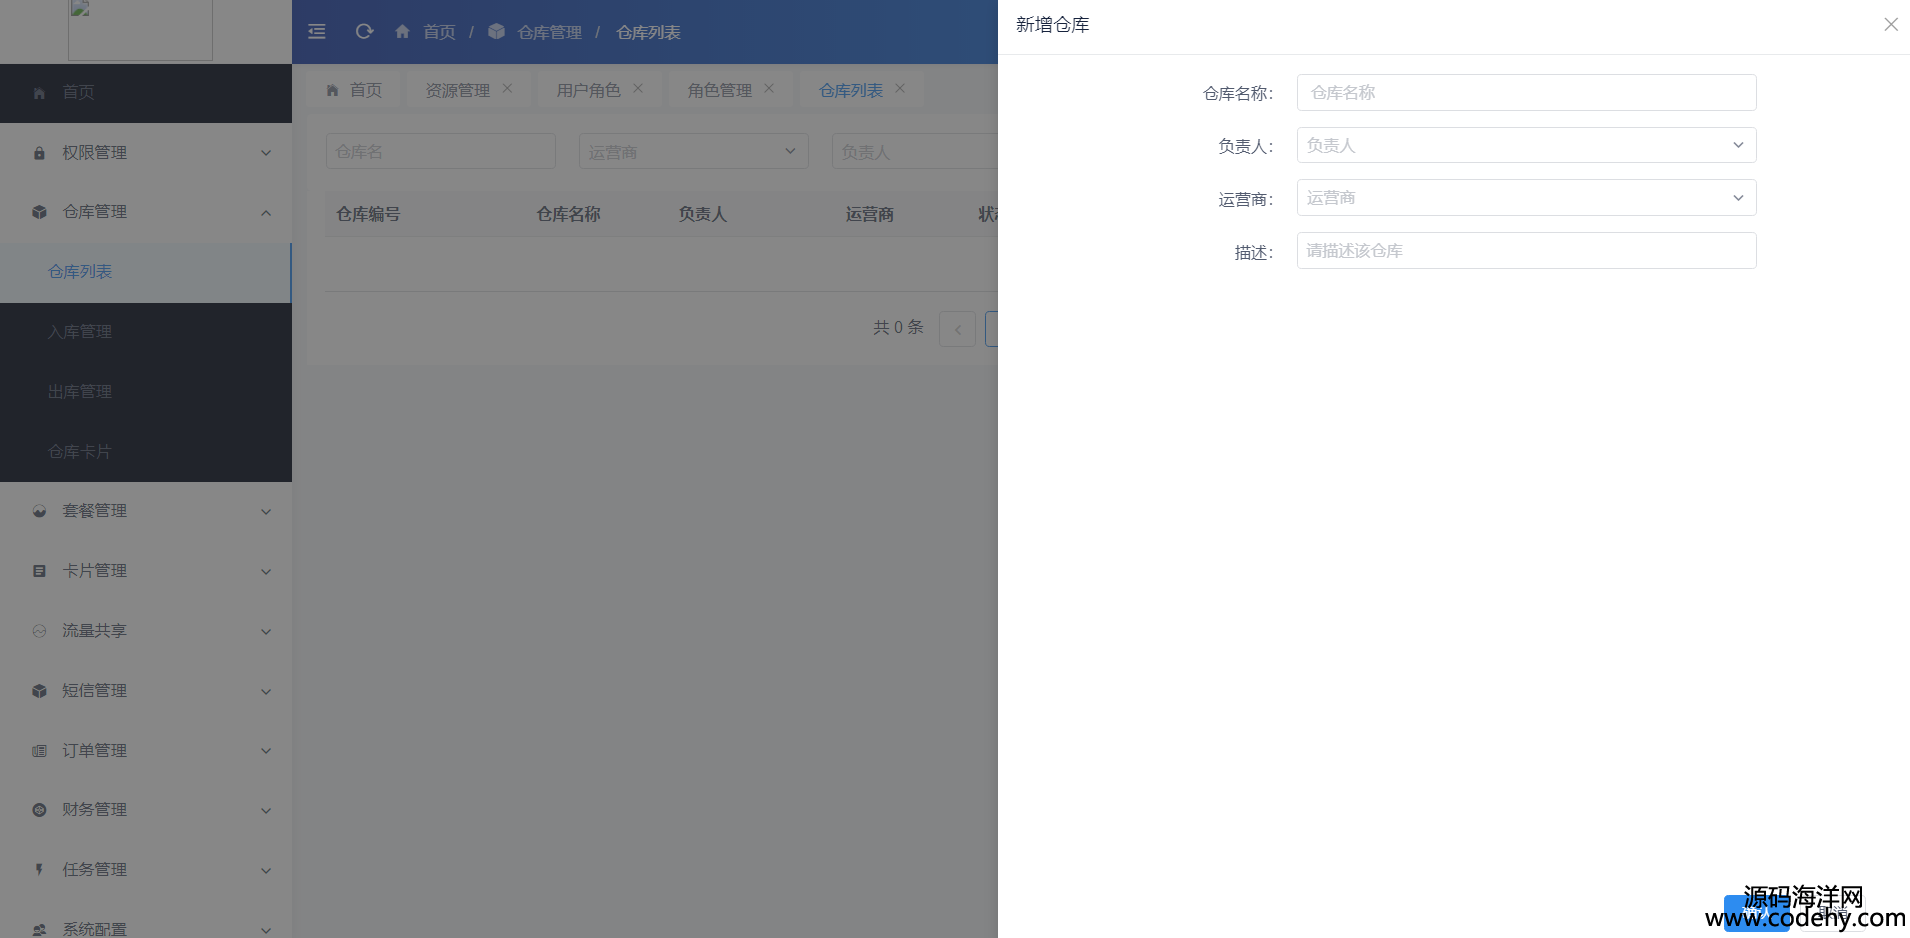1910x938 pixels.
Task: Select 仓库列表 in sidebar
Action: coord(146,272)
